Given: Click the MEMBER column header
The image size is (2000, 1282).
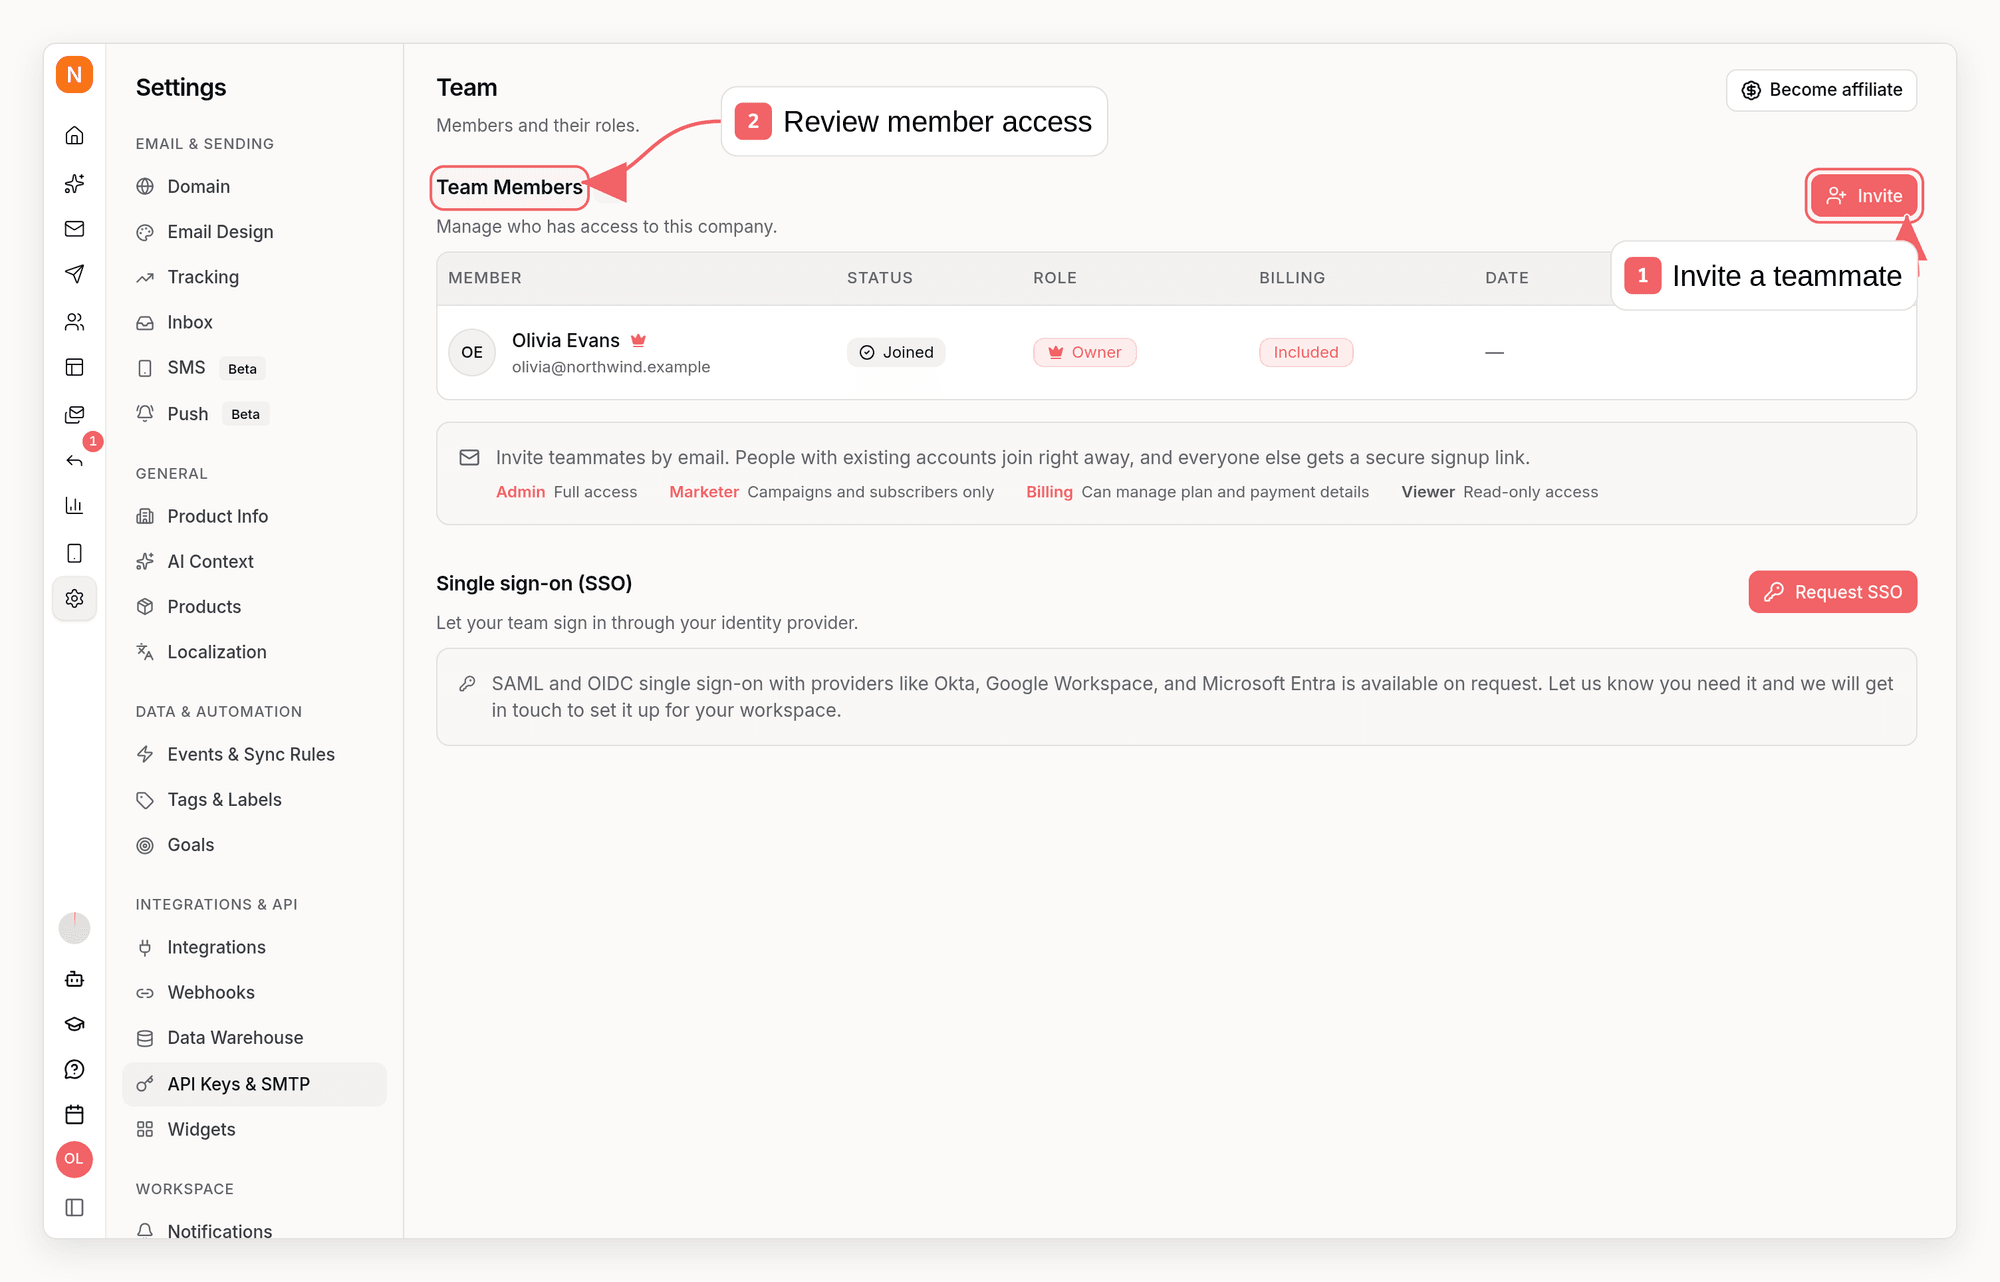Looking at the screenshot, I should click(x=485, y=278).
